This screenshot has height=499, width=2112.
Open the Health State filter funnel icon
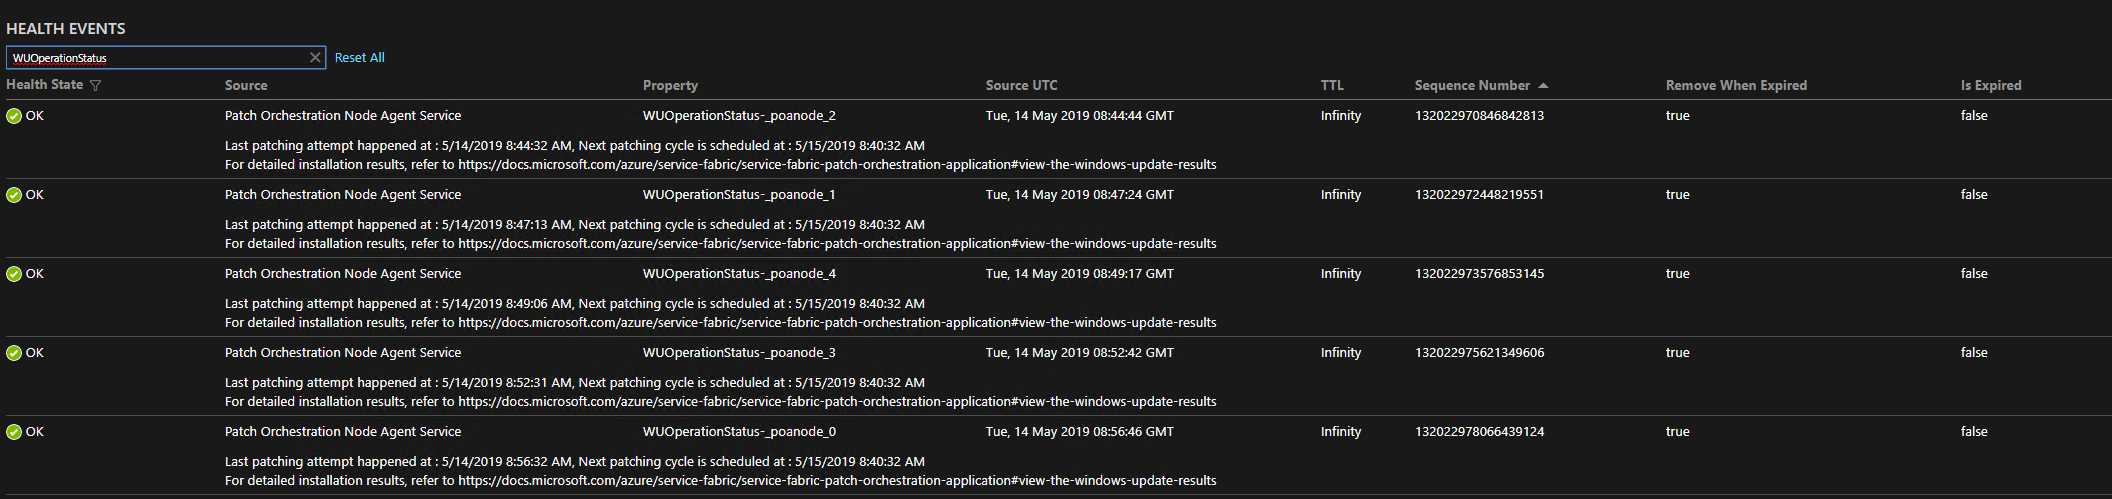(x=96, y=86)
